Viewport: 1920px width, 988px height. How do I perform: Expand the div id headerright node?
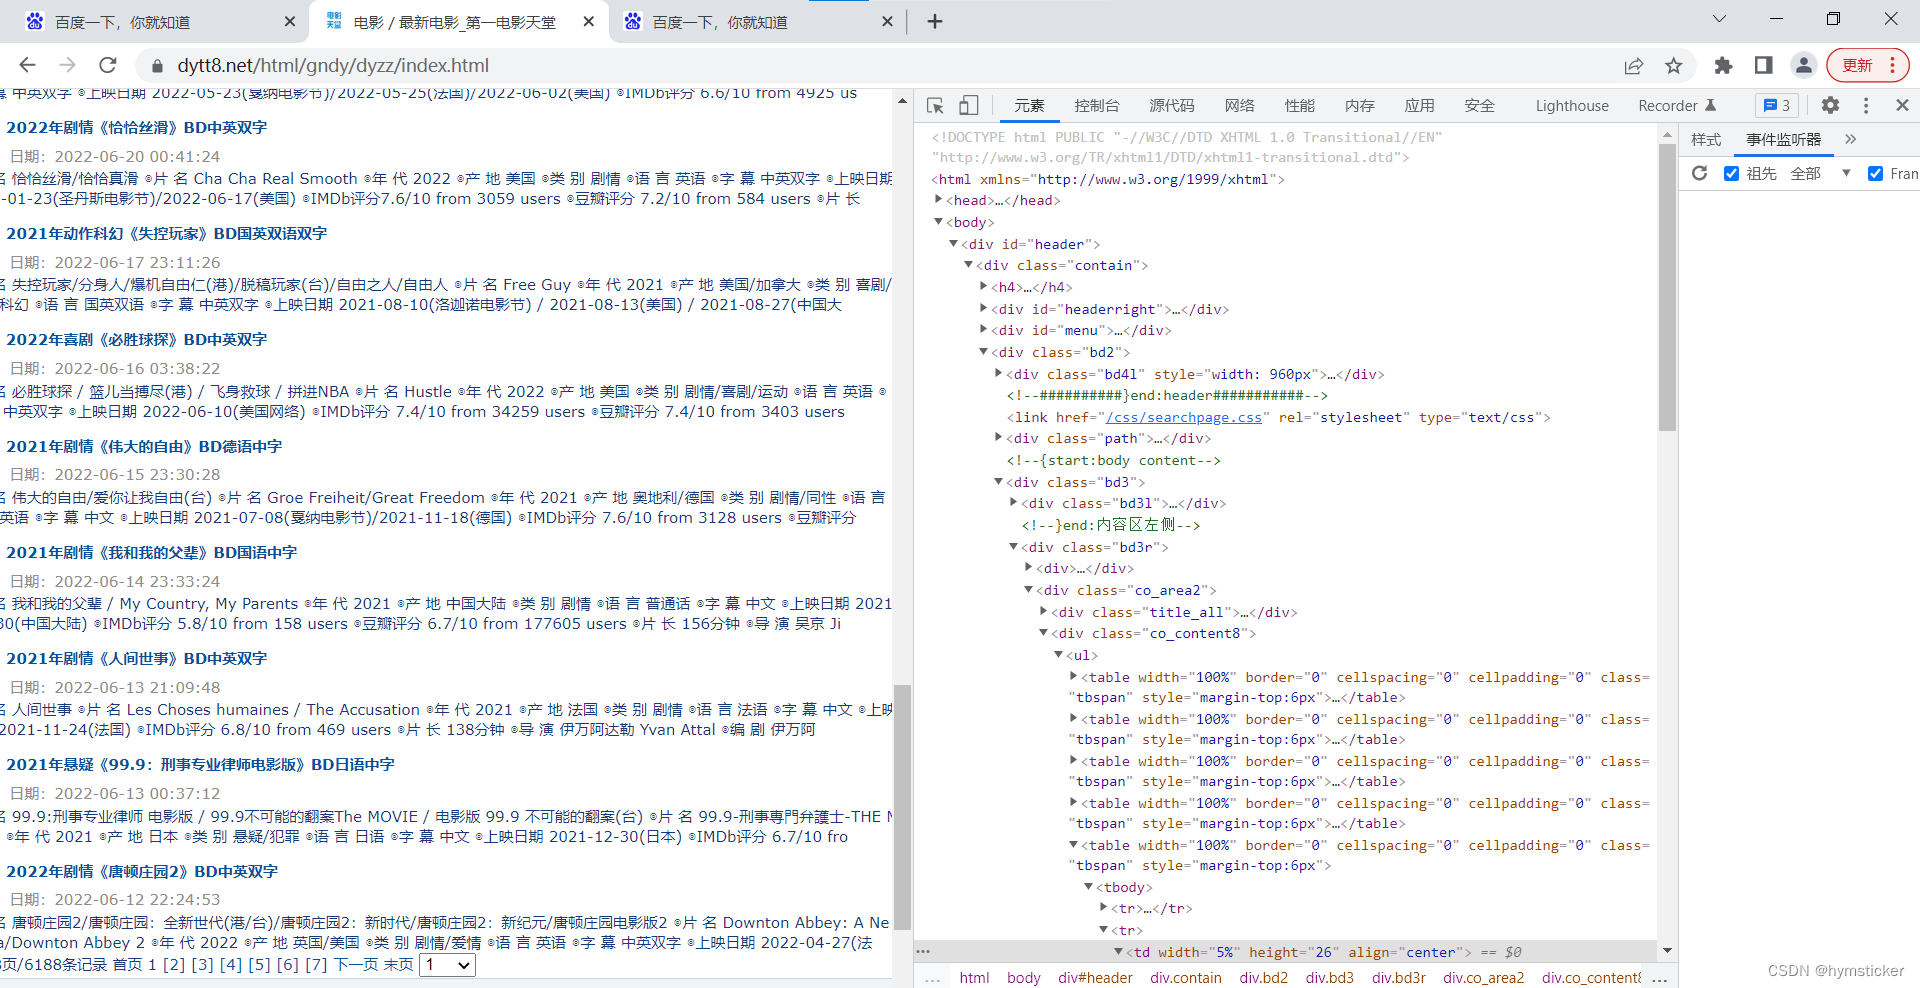coord(983,309)
